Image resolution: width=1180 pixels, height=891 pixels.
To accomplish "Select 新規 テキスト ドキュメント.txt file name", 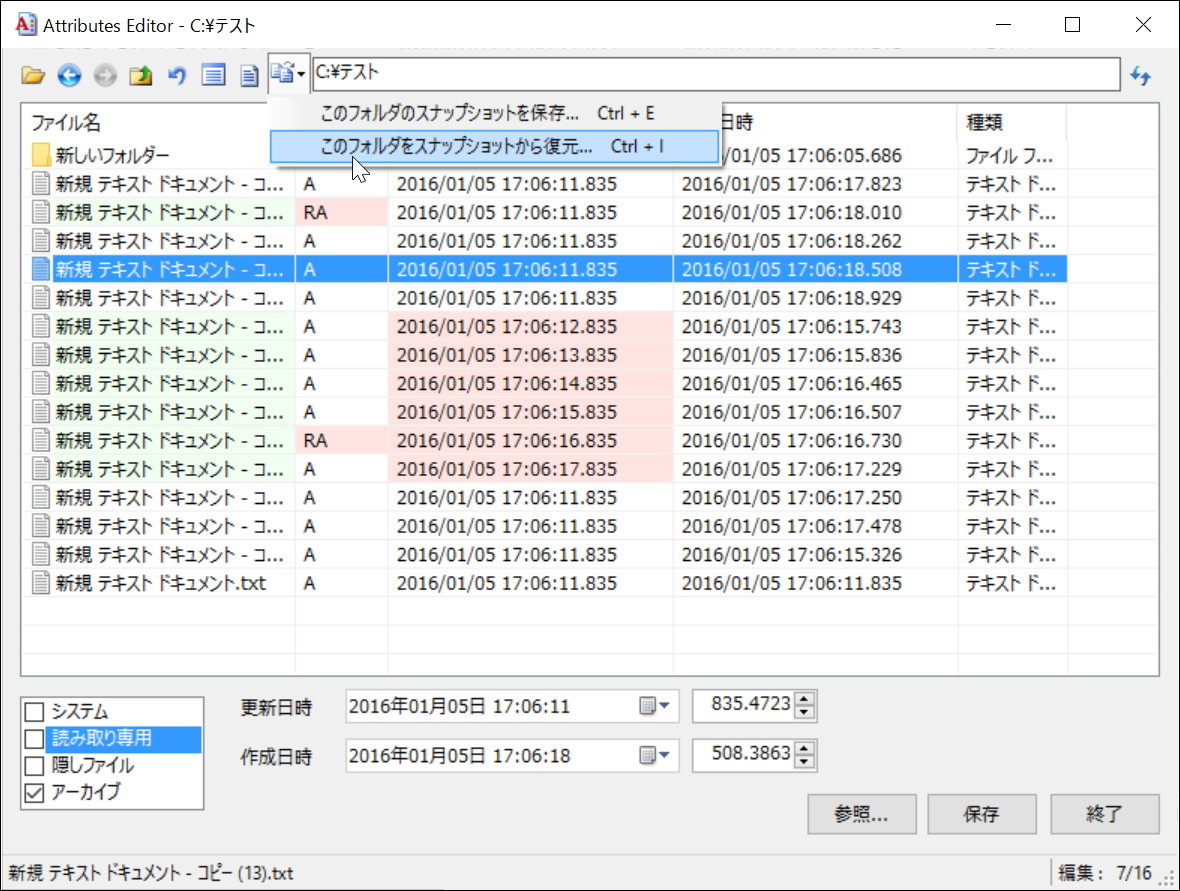I will point(160,583).
